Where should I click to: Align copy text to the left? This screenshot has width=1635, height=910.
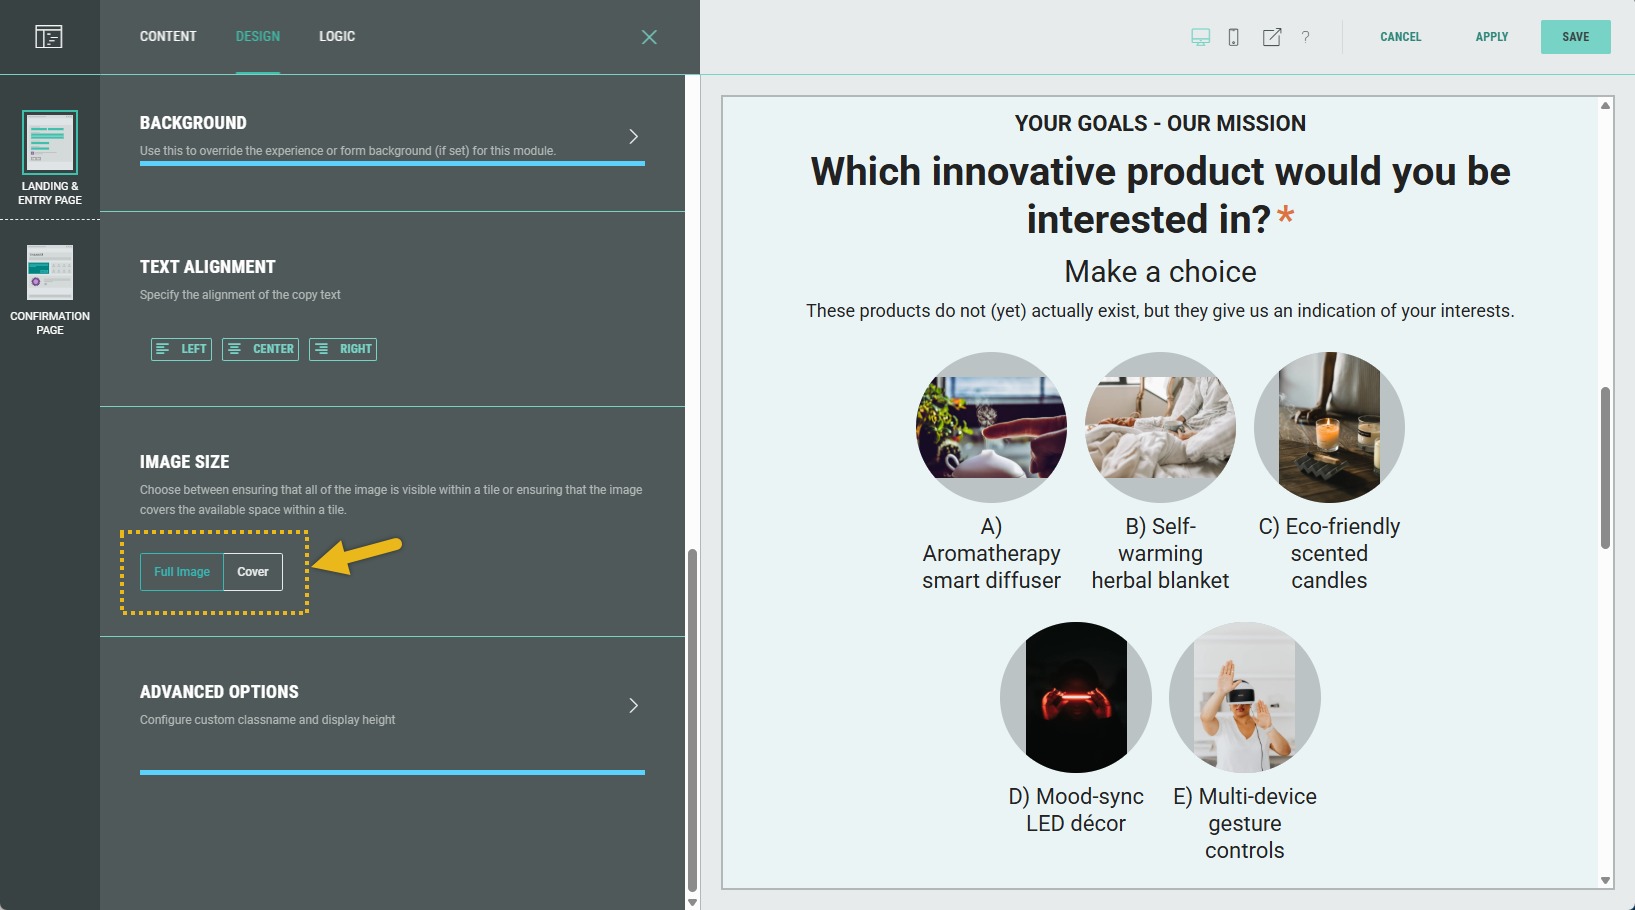pyautogui.click(x=181, y=349)
